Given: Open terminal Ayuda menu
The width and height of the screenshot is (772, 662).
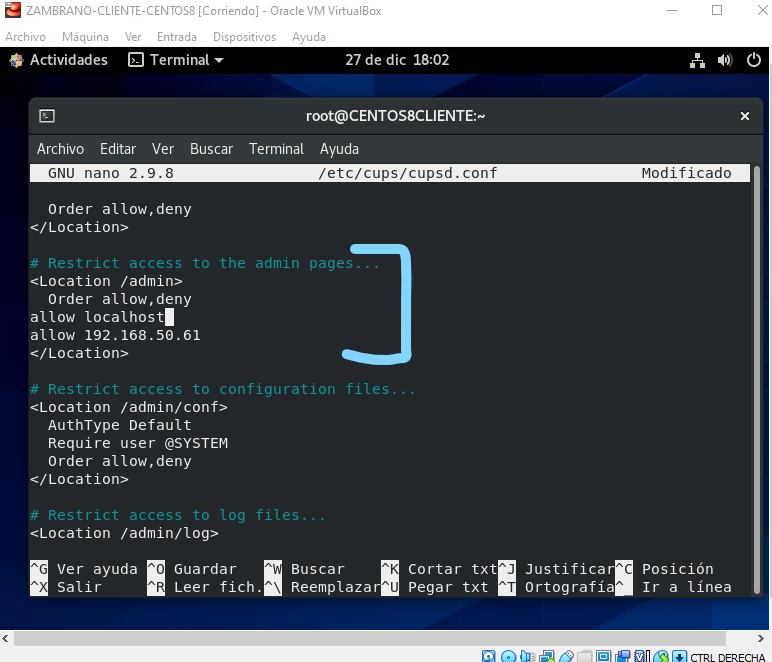Looking at the screenshot, I should tap(339, 149).
